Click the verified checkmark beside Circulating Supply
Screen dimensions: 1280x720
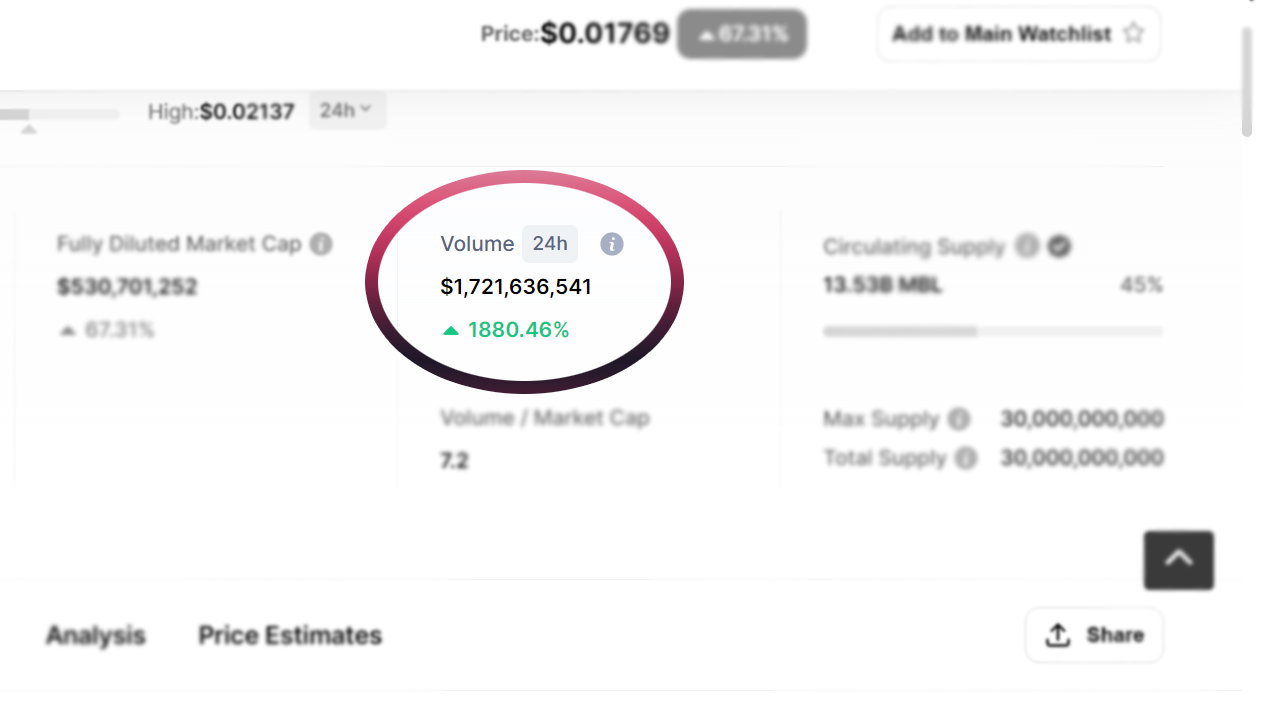tap(1059, 246)
